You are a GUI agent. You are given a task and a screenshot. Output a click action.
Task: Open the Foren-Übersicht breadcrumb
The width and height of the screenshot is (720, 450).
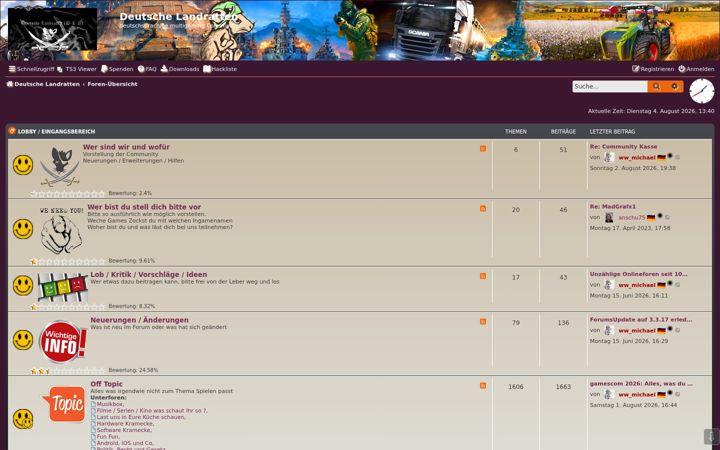(112, 84)
